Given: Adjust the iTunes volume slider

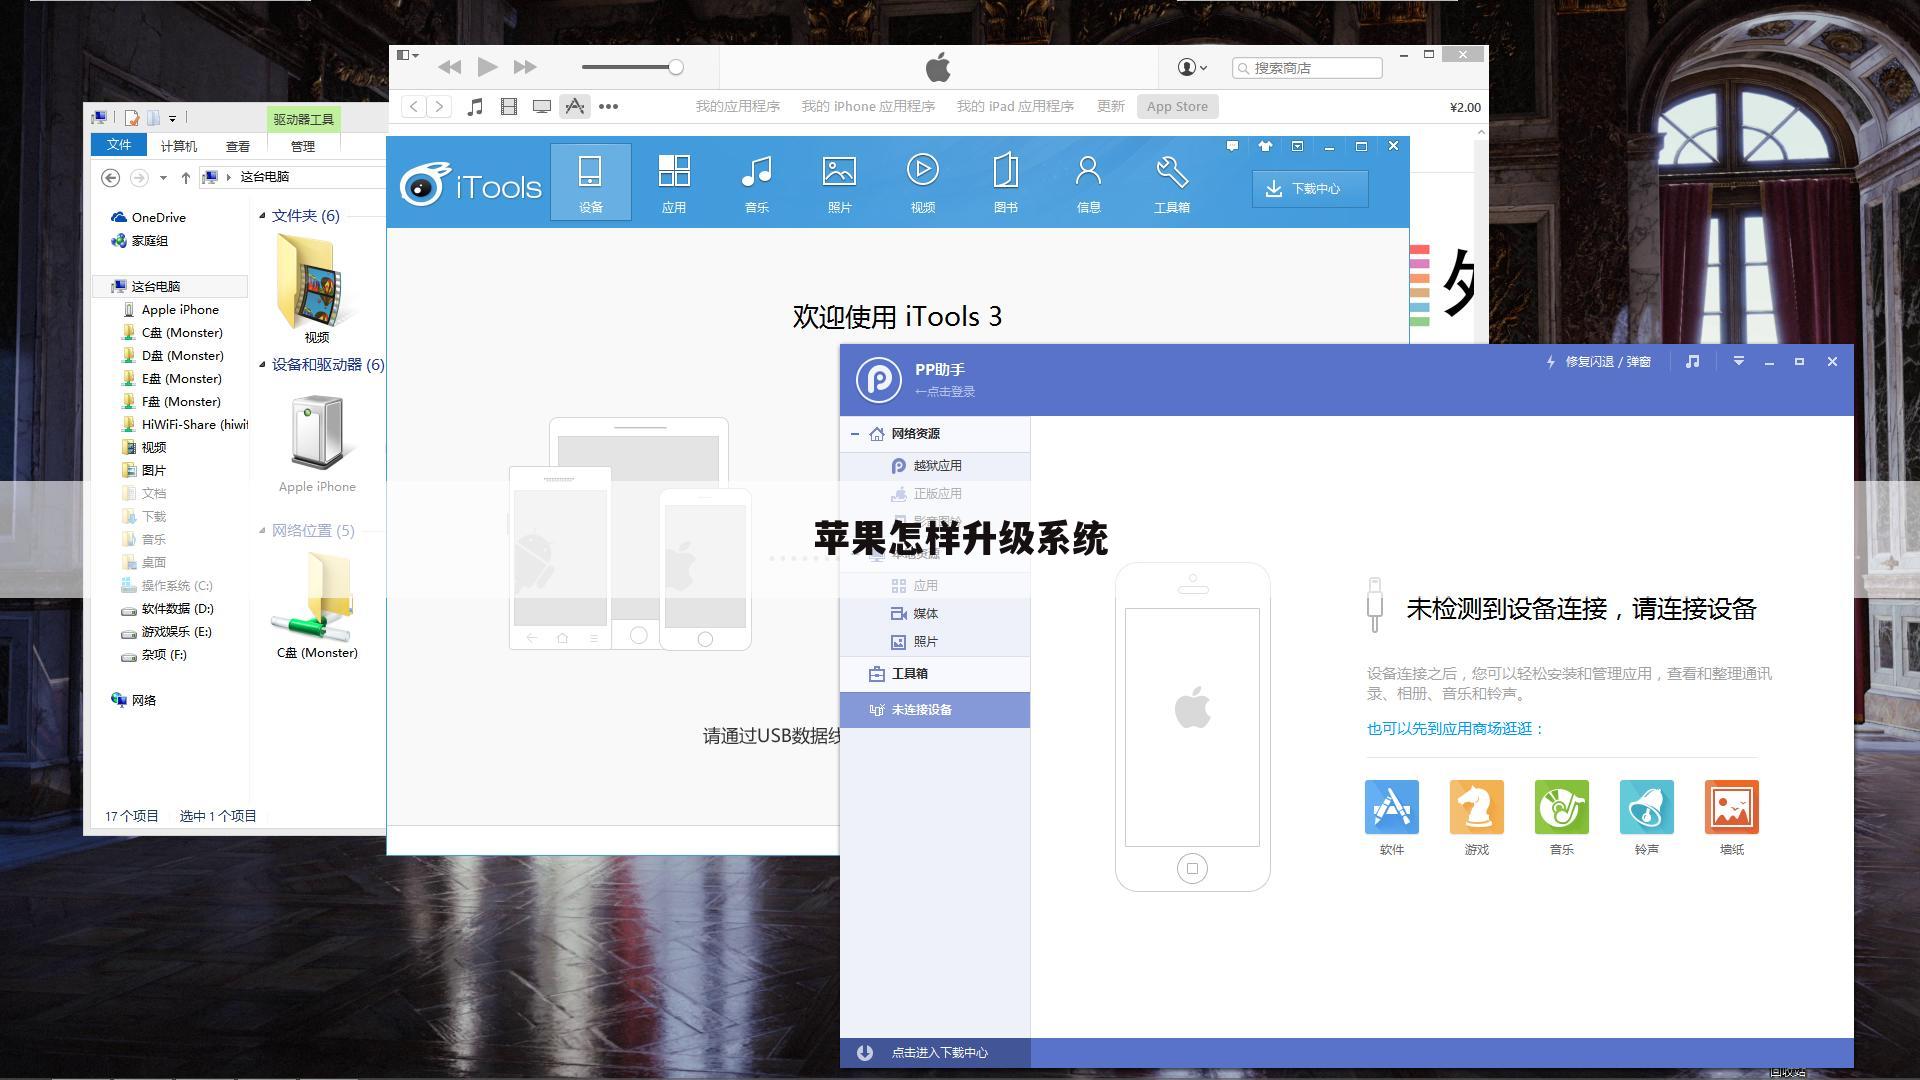Looking at the screenshot, I should [x=632, y=67].
